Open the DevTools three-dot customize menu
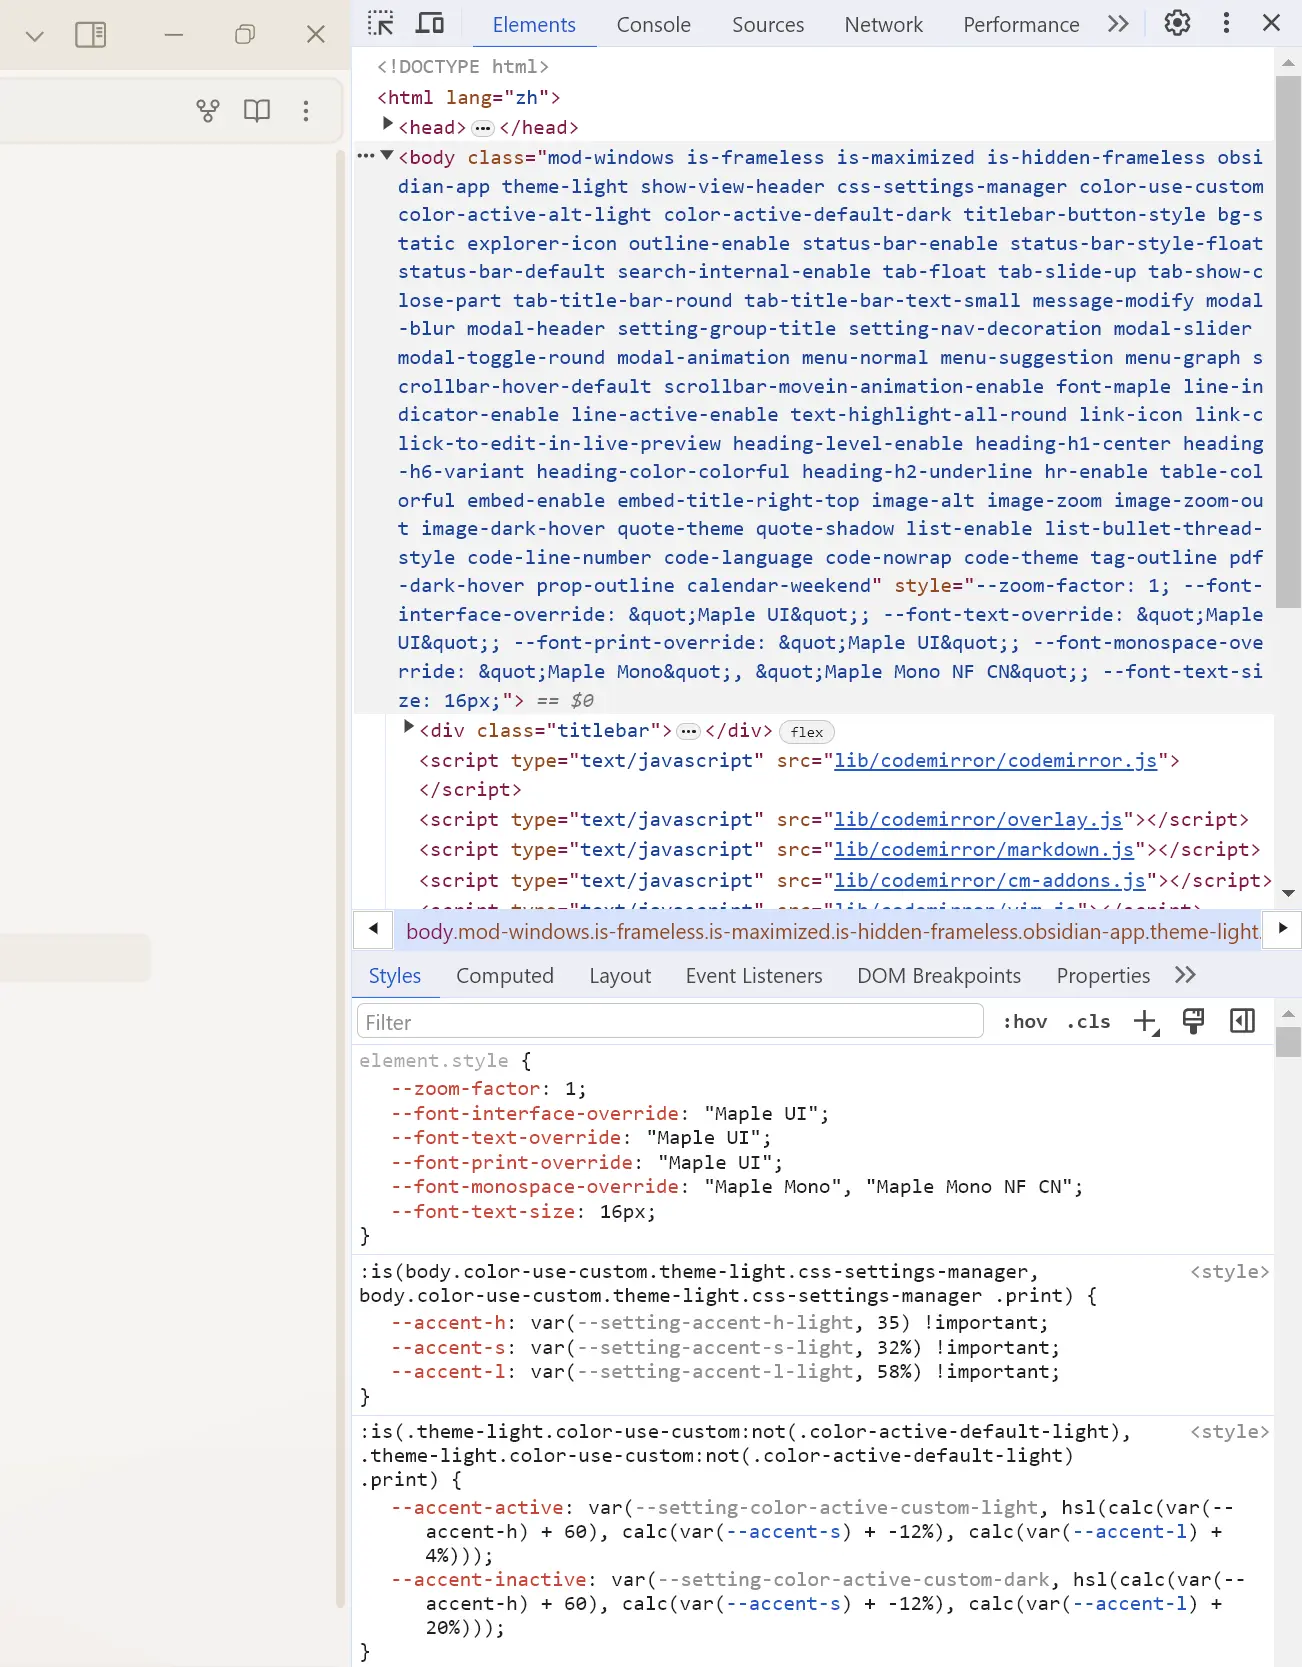 [1226, 23]
